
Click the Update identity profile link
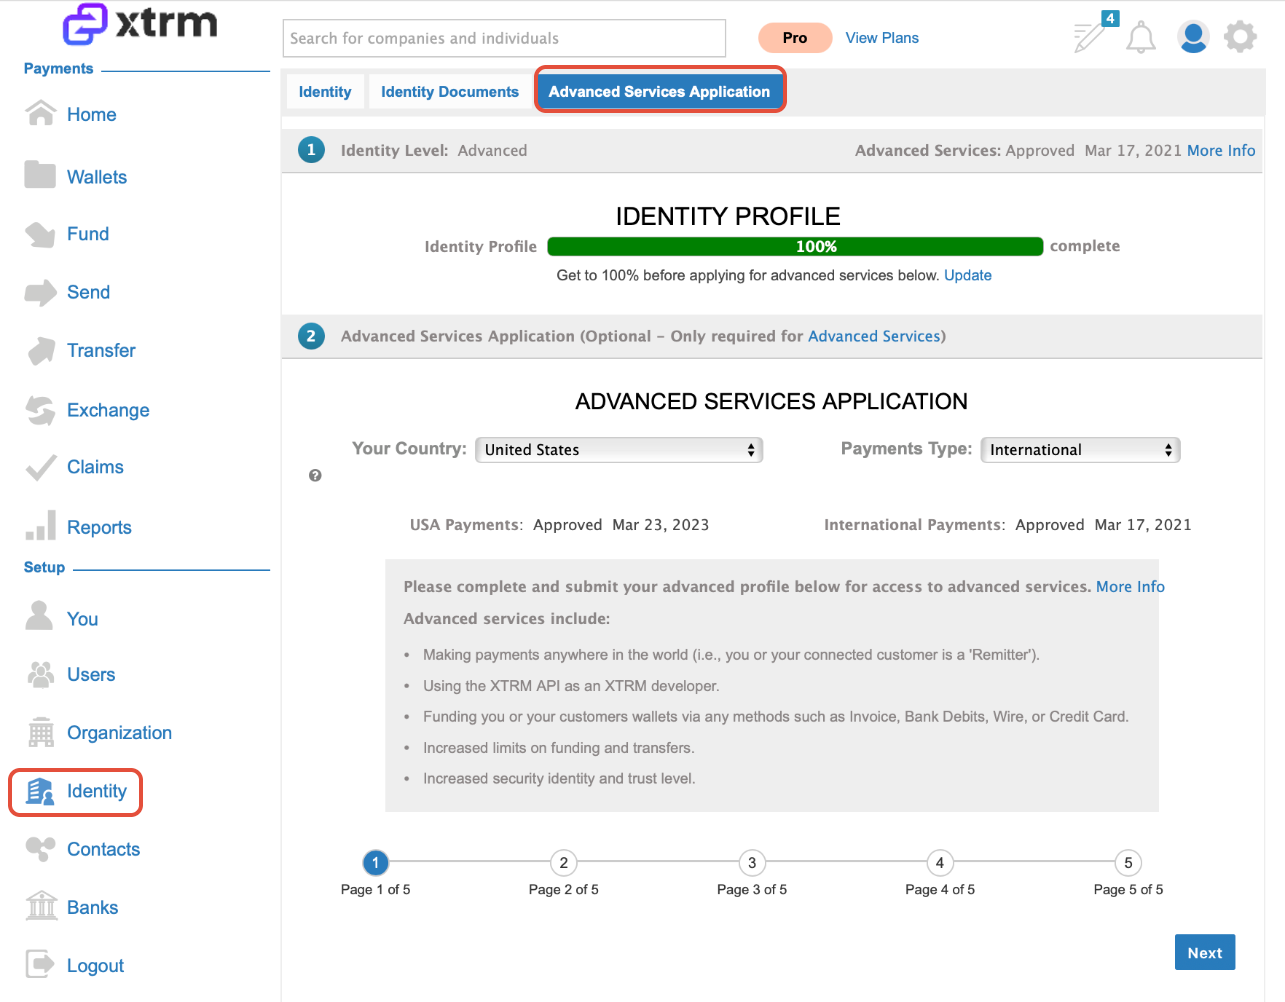[968, 275]
